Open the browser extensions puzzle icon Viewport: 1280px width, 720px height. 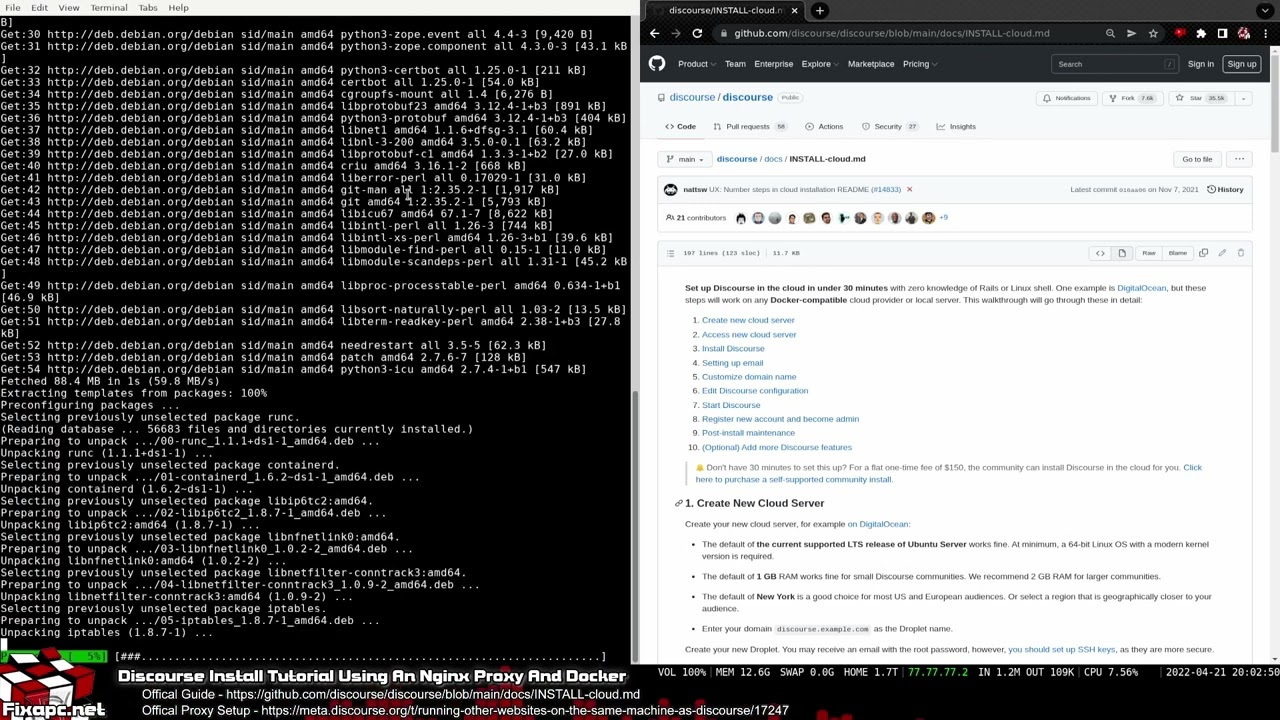coord(1201,33)
